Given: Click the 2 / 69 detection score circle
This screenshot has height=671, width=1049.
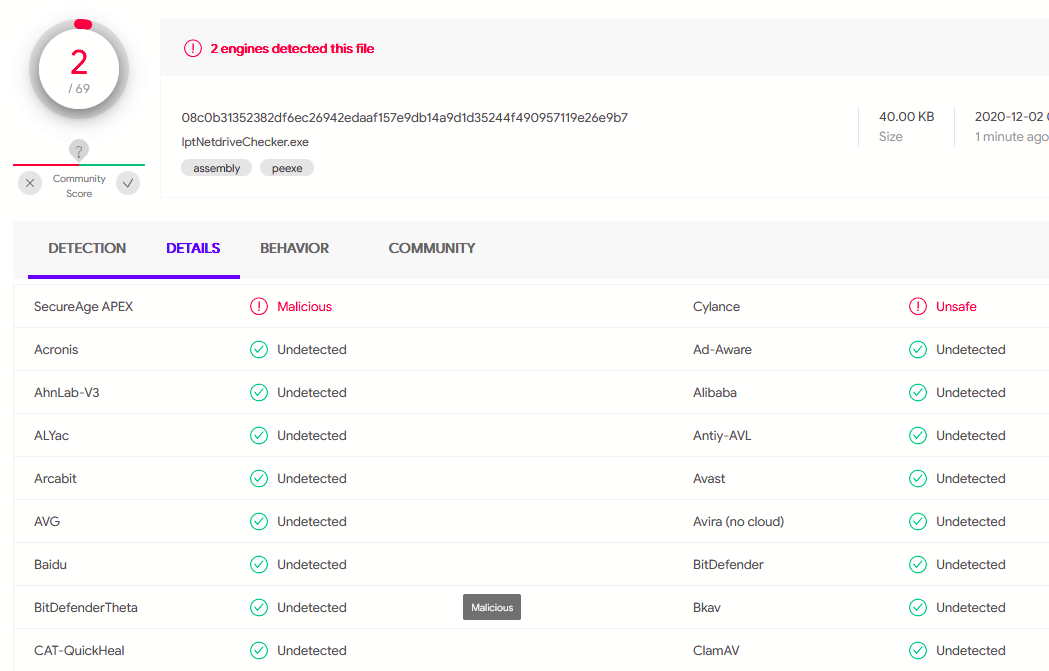Looking at the screenshot, I should point(79,70).
